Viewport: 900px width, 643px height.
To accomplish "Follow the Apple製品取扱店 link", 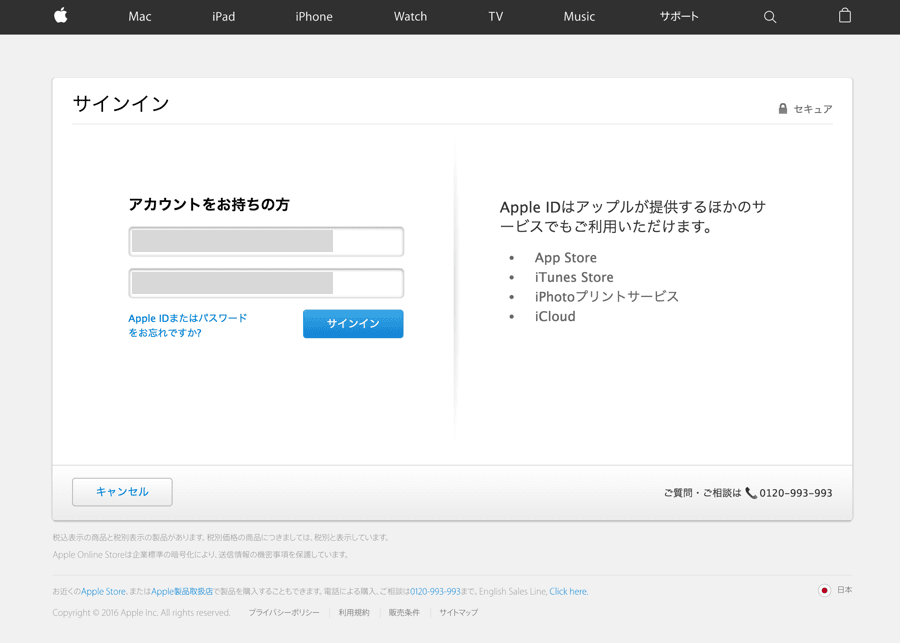I will 182,591.
